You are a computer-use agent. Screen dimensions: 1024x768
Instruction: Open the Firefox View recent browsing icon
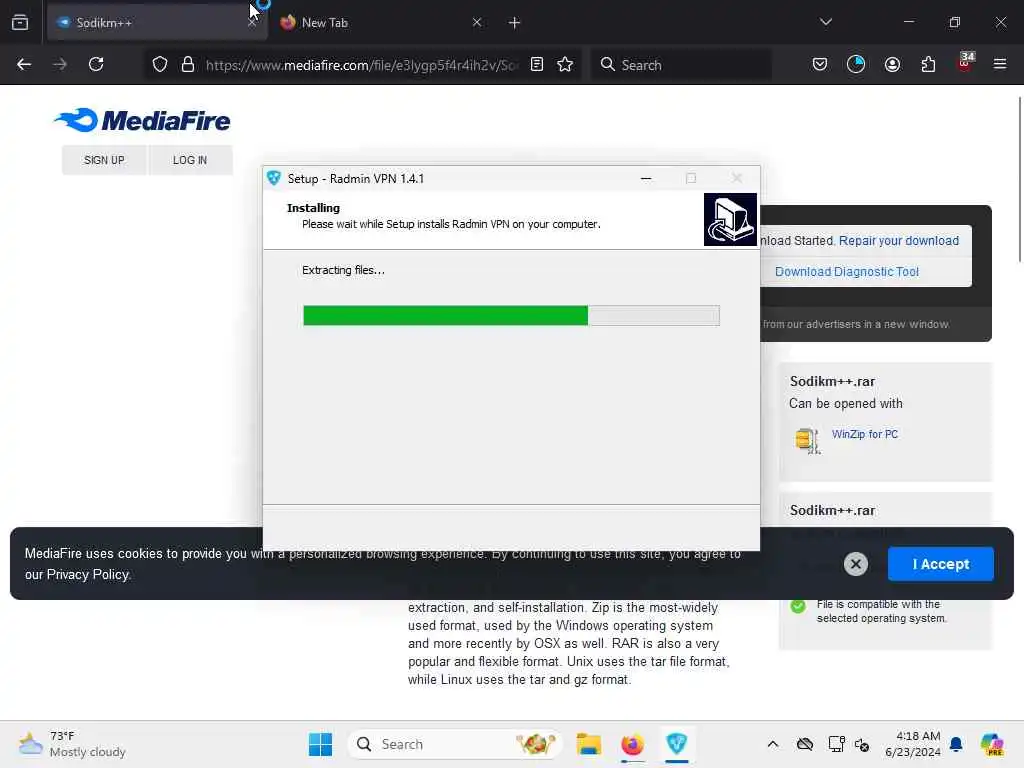pos(20,22)
